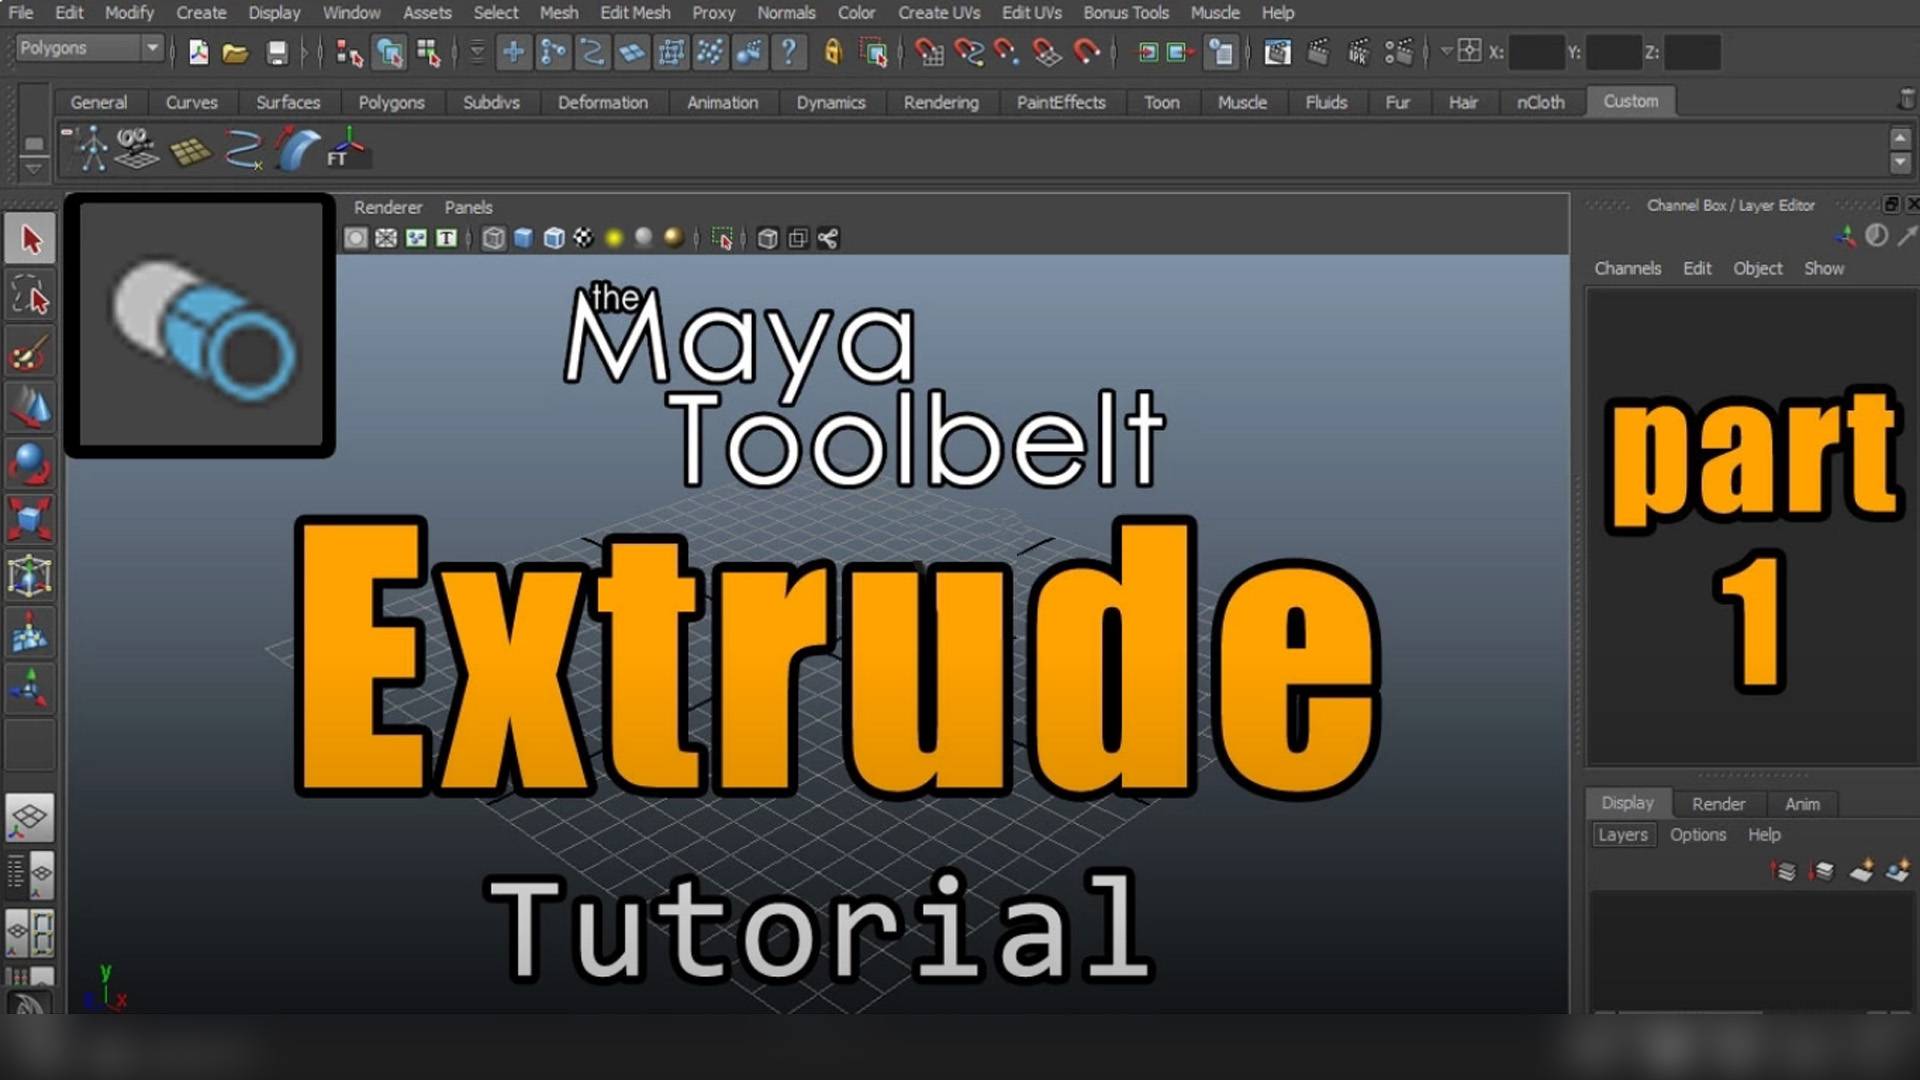The image size is (1920, 1080).
Task: Activate the Paint Selection tool
Action: (x=30, y=354)
